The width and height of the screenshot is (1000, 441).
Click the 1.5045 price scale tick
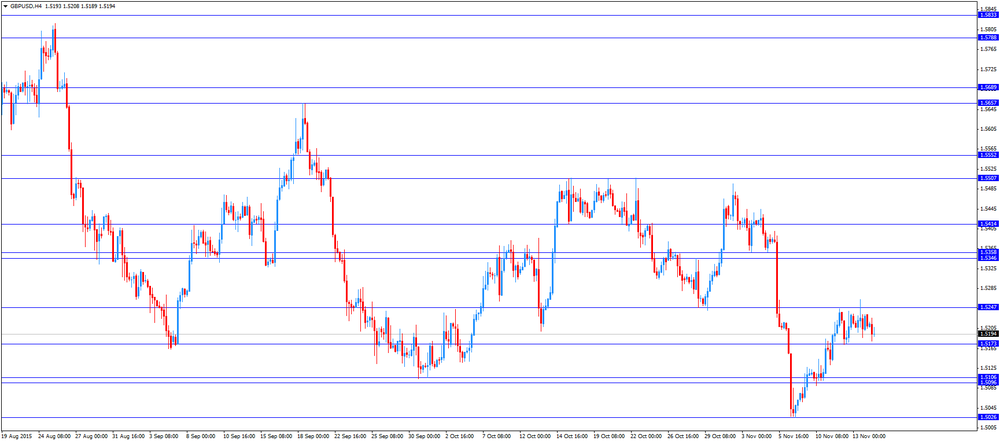pyautogui.click(x=987, y=408)
